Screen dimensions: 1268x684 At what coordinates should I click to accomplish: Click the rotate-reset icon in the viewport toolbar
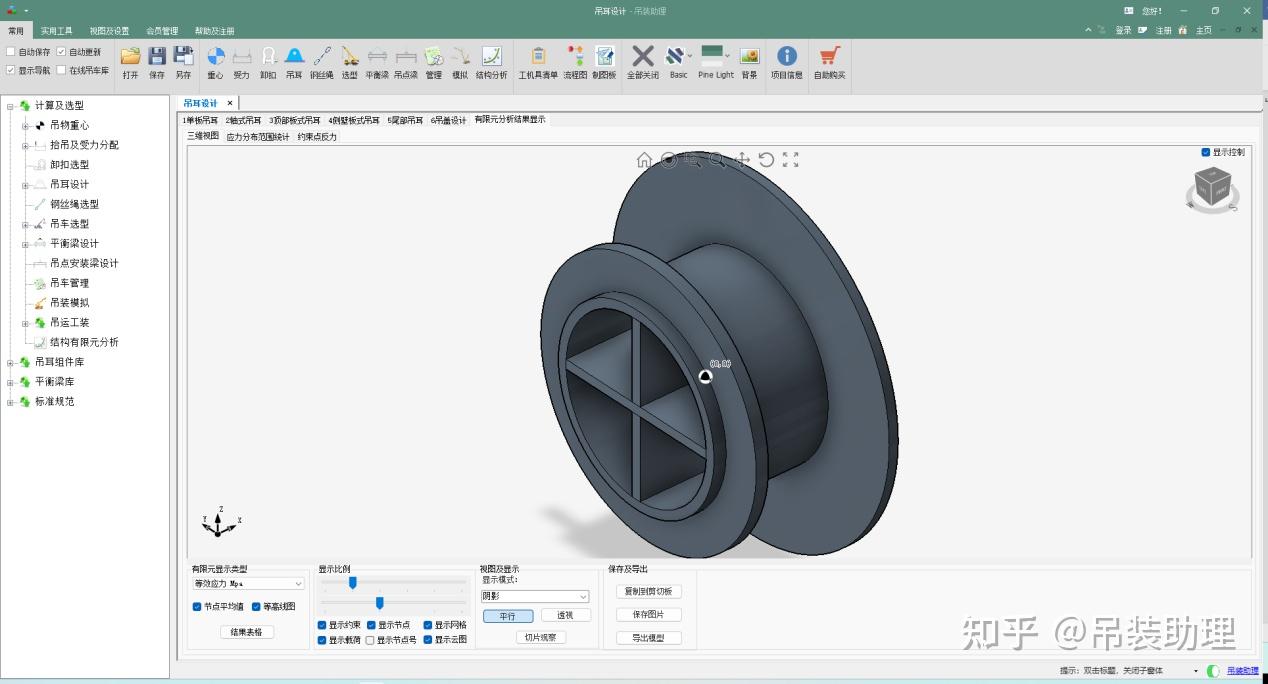(x=766, y=160)
